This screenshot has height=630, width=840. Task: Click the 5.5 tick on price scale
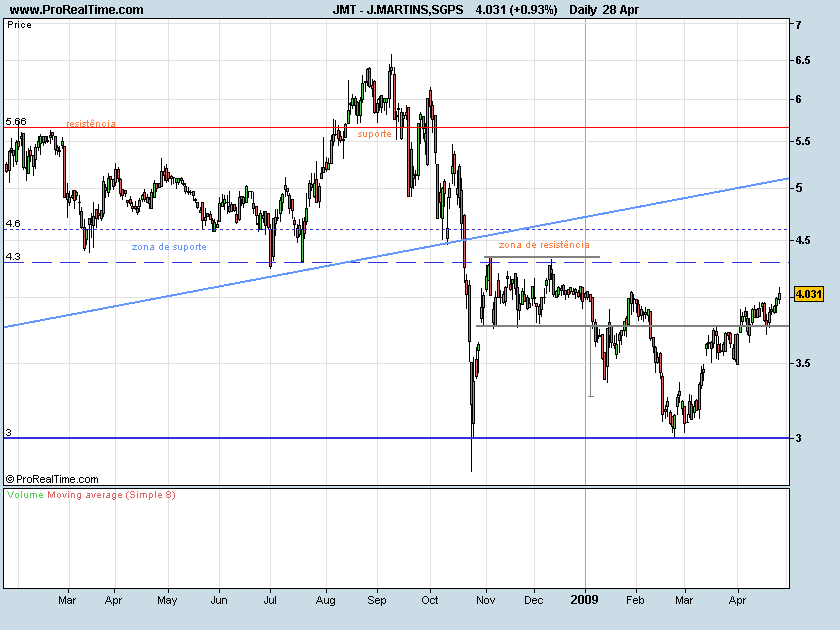click(802, 141)
